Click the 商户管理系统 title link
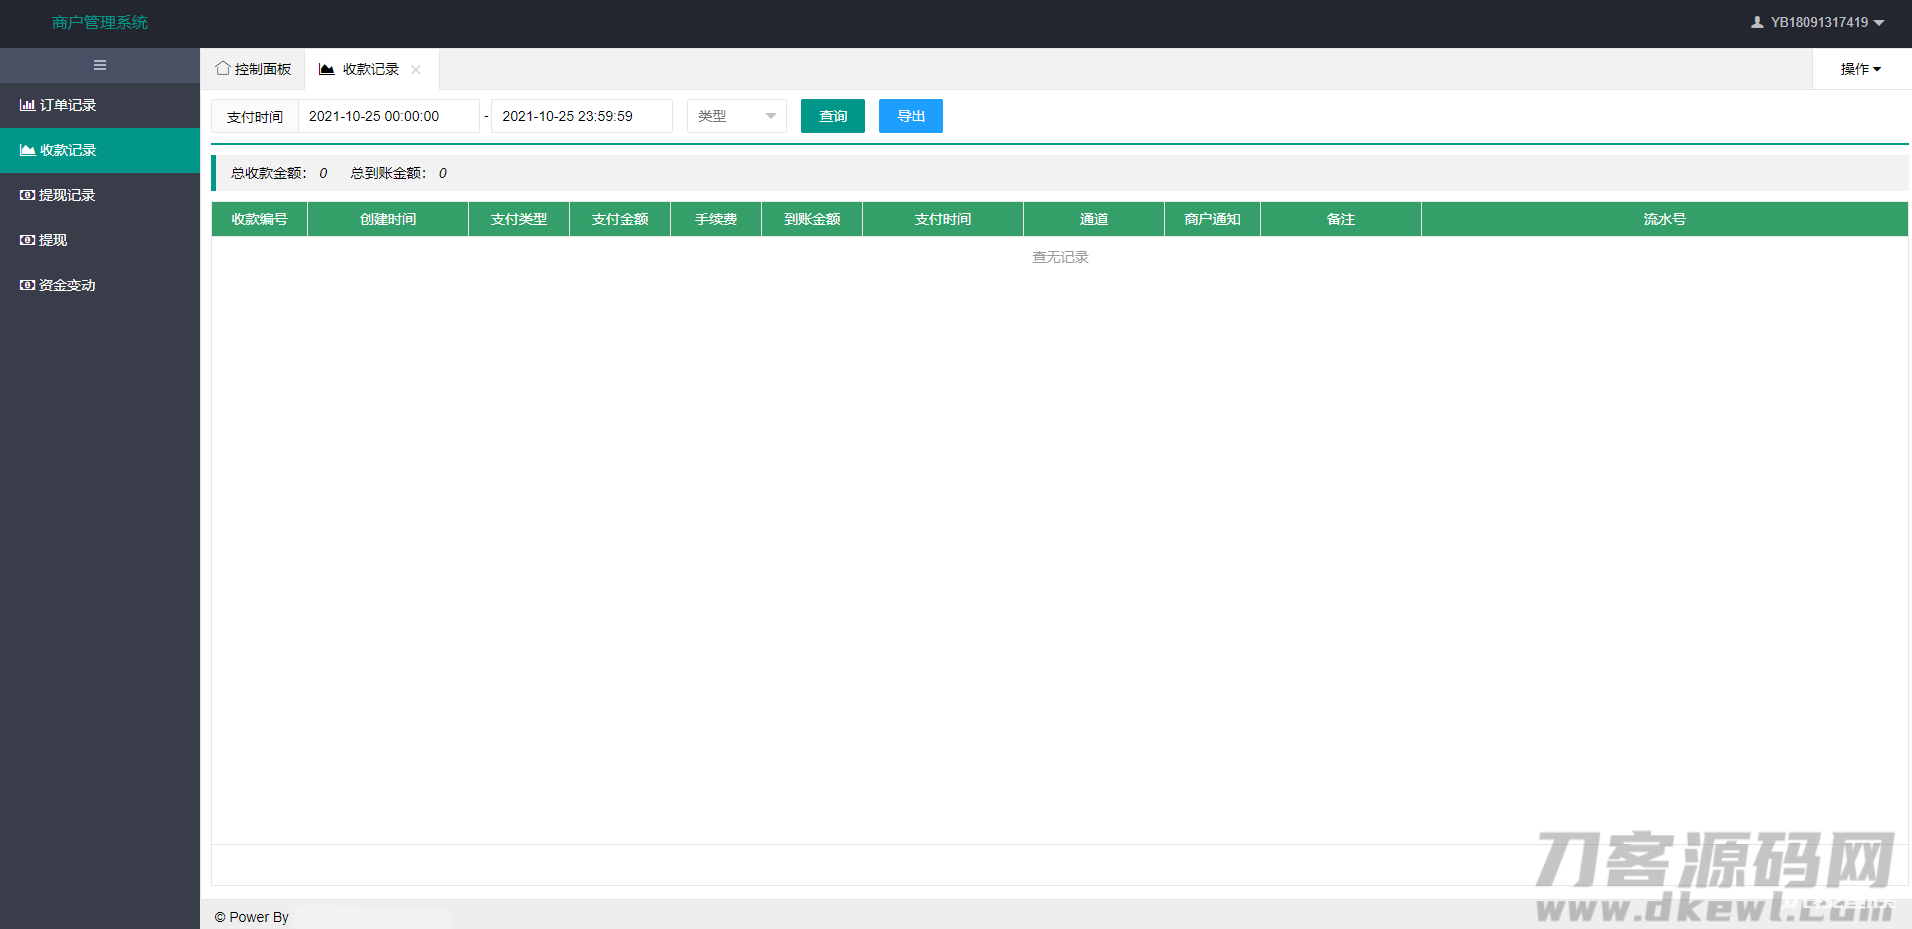1912x929 pixels. (x=100, y=22)
